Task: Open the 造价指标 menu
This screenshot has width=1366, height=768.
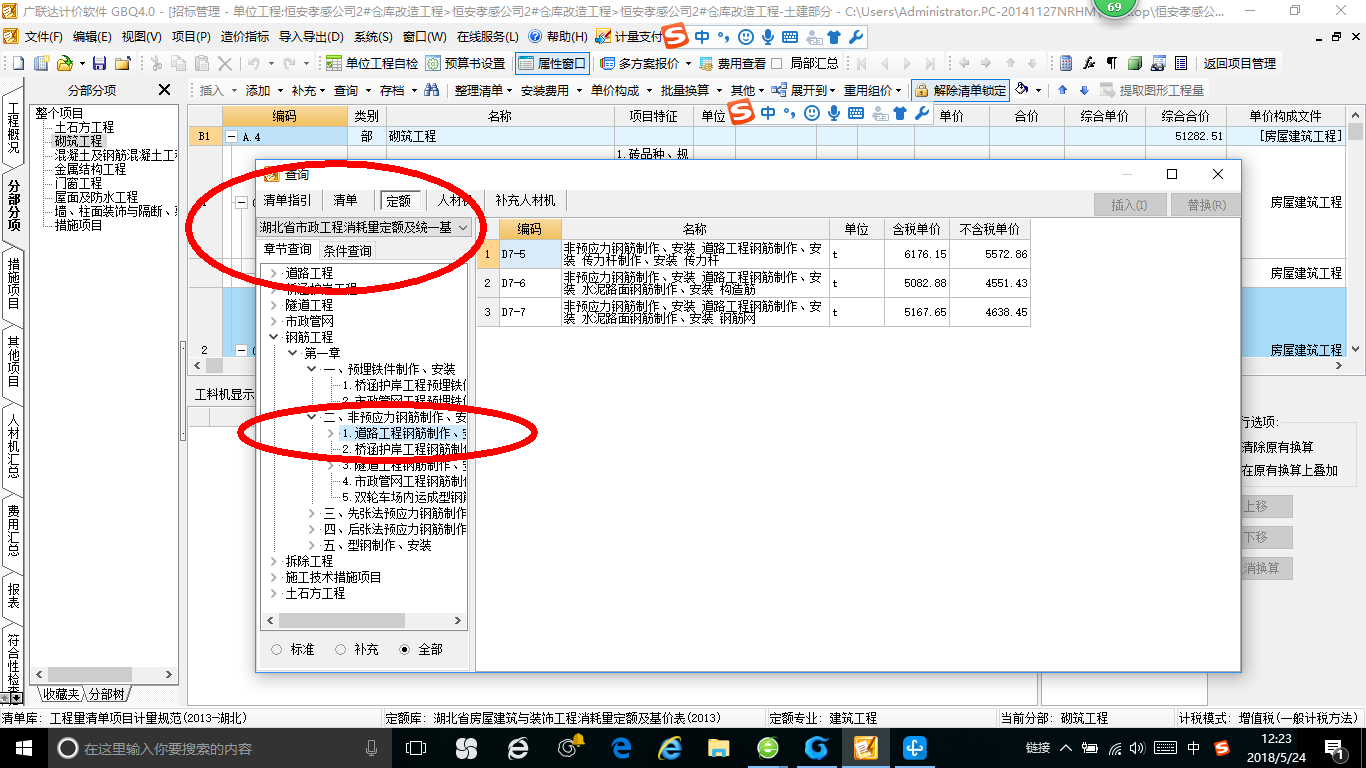Action: pyautogui.click(x=245, y=37)
